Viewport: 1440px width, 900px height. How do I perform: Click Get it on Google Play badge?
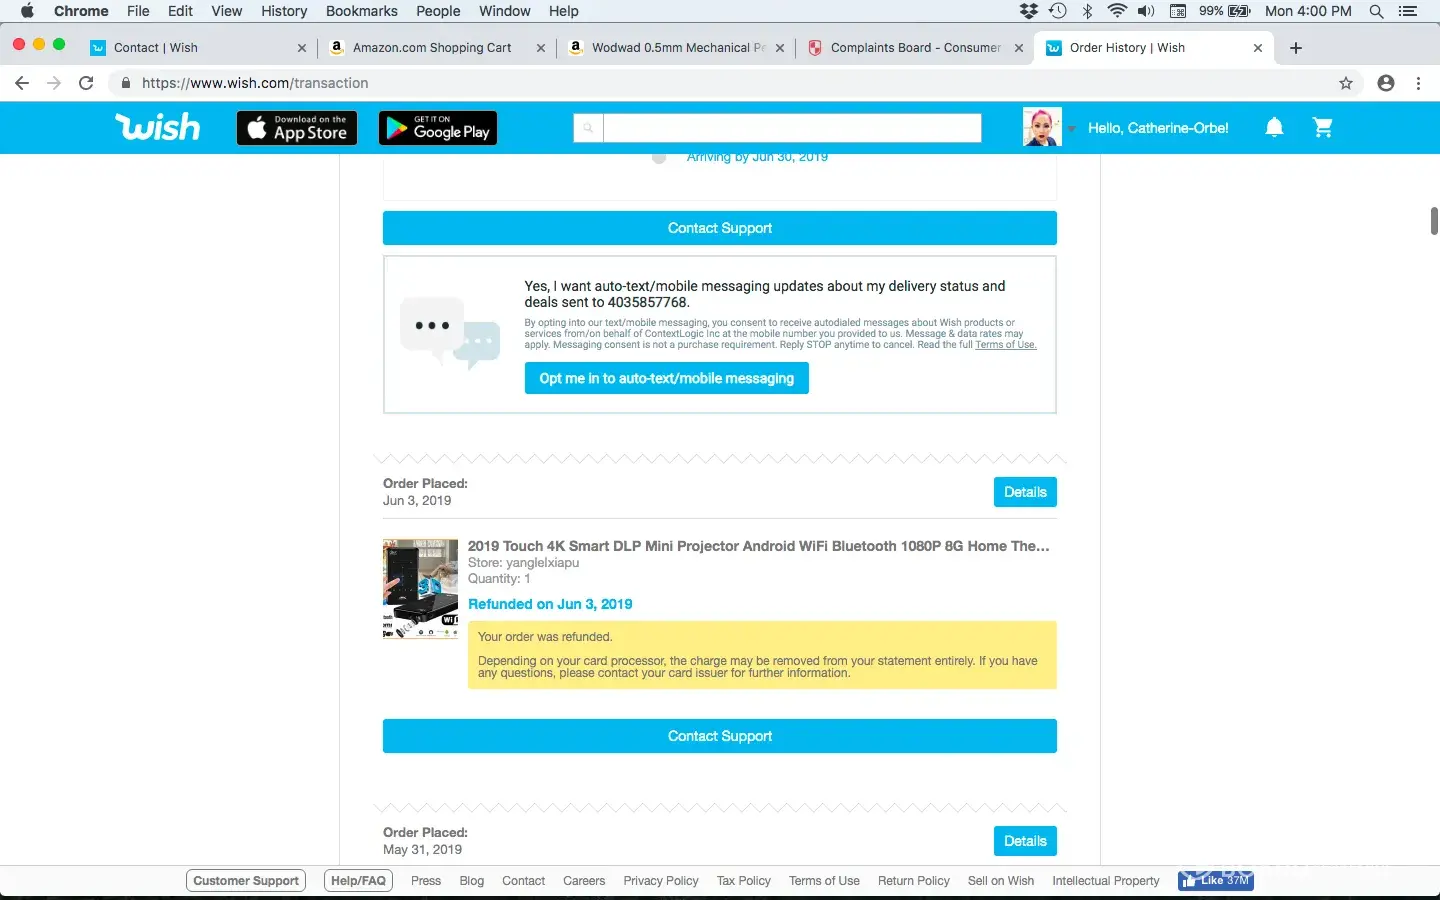pyautogui.click(x=438, y=128)
